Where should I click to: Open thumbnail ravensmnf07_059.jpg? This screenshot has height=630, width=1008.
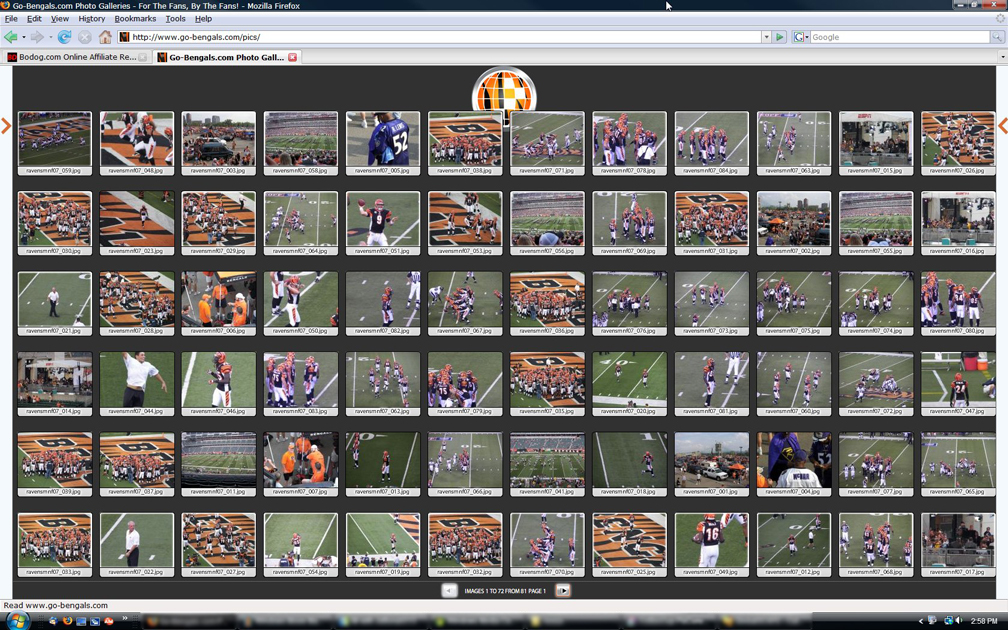click(54, 139)
